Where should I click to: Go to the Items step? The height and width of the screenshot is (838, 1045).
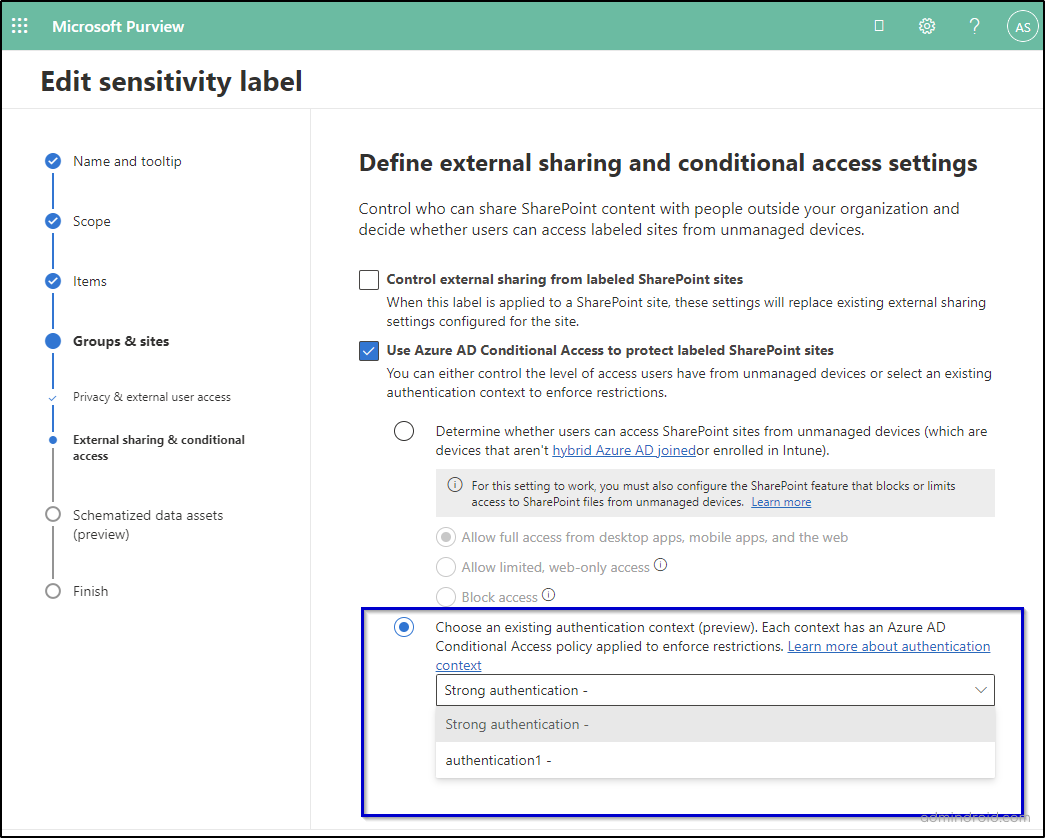click(x=89, y=281)
